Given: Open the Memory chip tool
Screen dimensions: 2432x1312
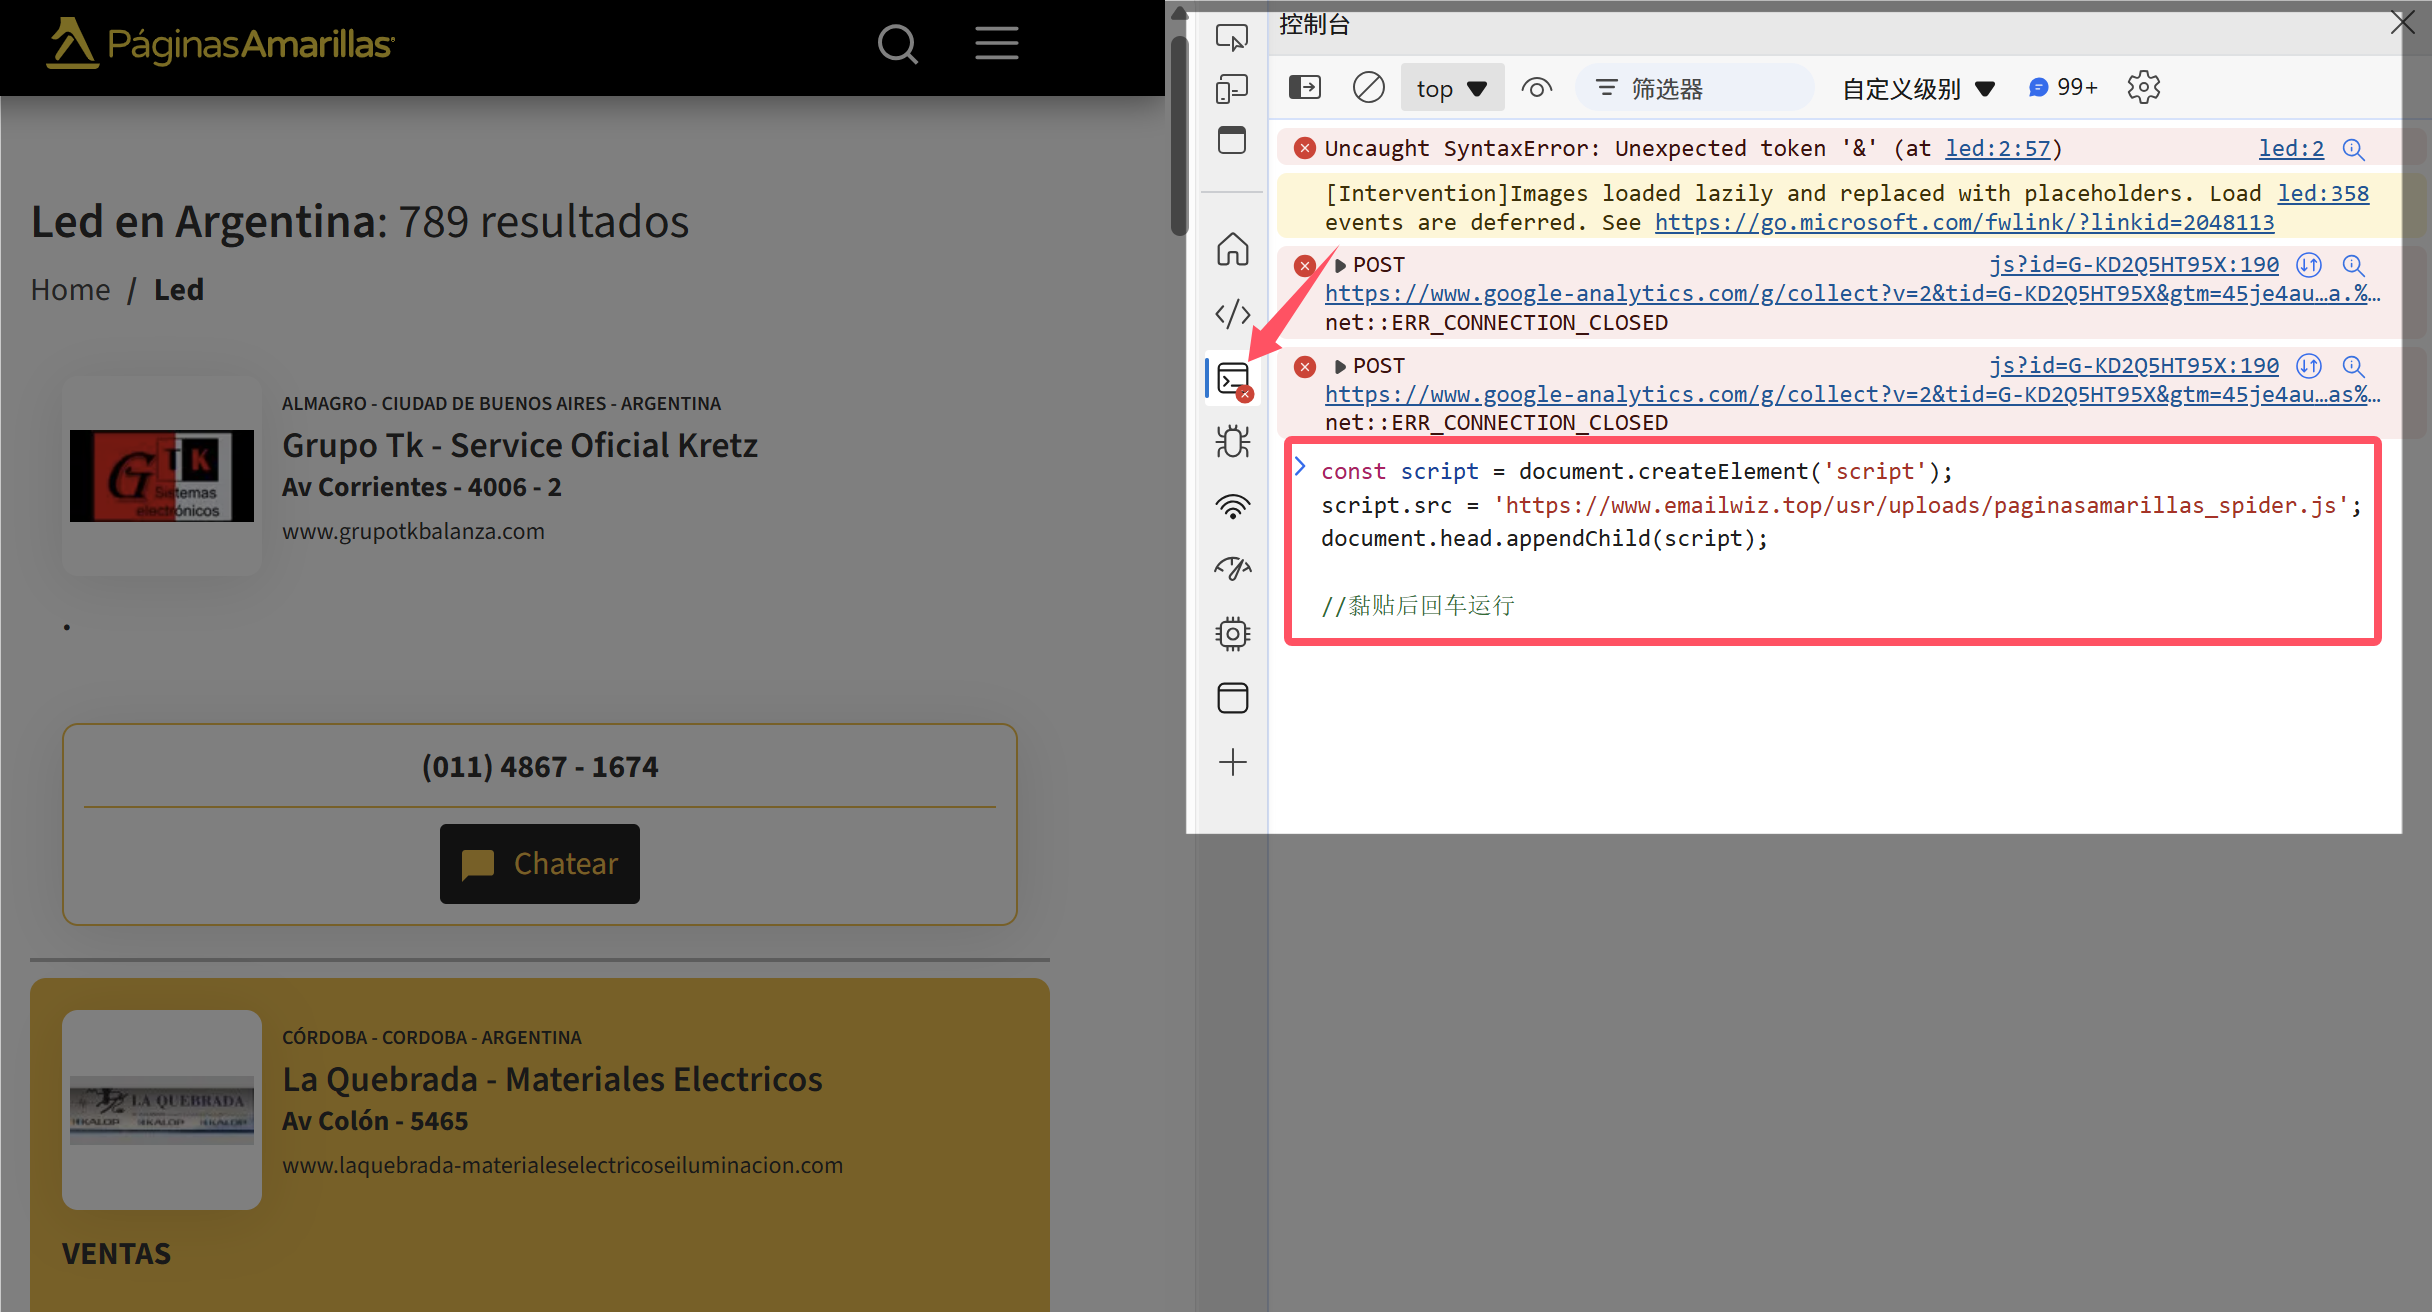Looking at the screenshot, I should (x=1233, y=634).
